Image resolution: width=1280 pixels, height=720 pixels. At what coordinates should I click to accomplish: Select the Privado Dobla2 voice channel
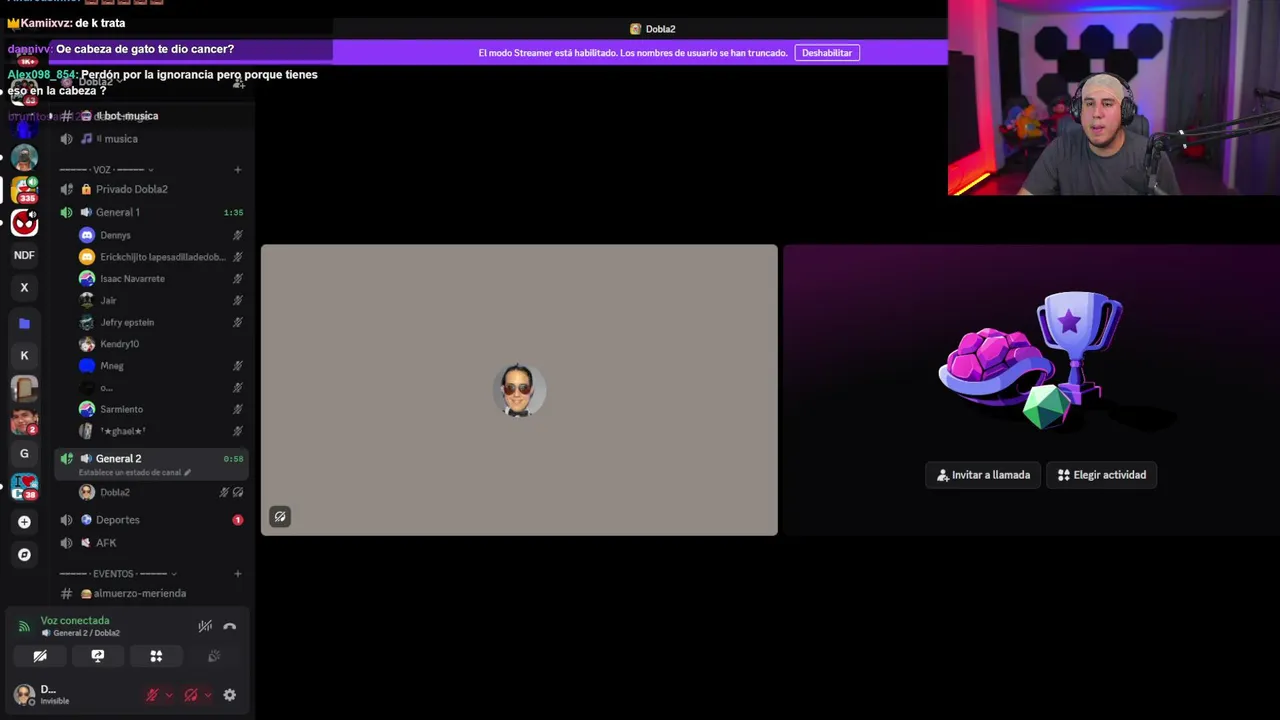pos(152,189)
